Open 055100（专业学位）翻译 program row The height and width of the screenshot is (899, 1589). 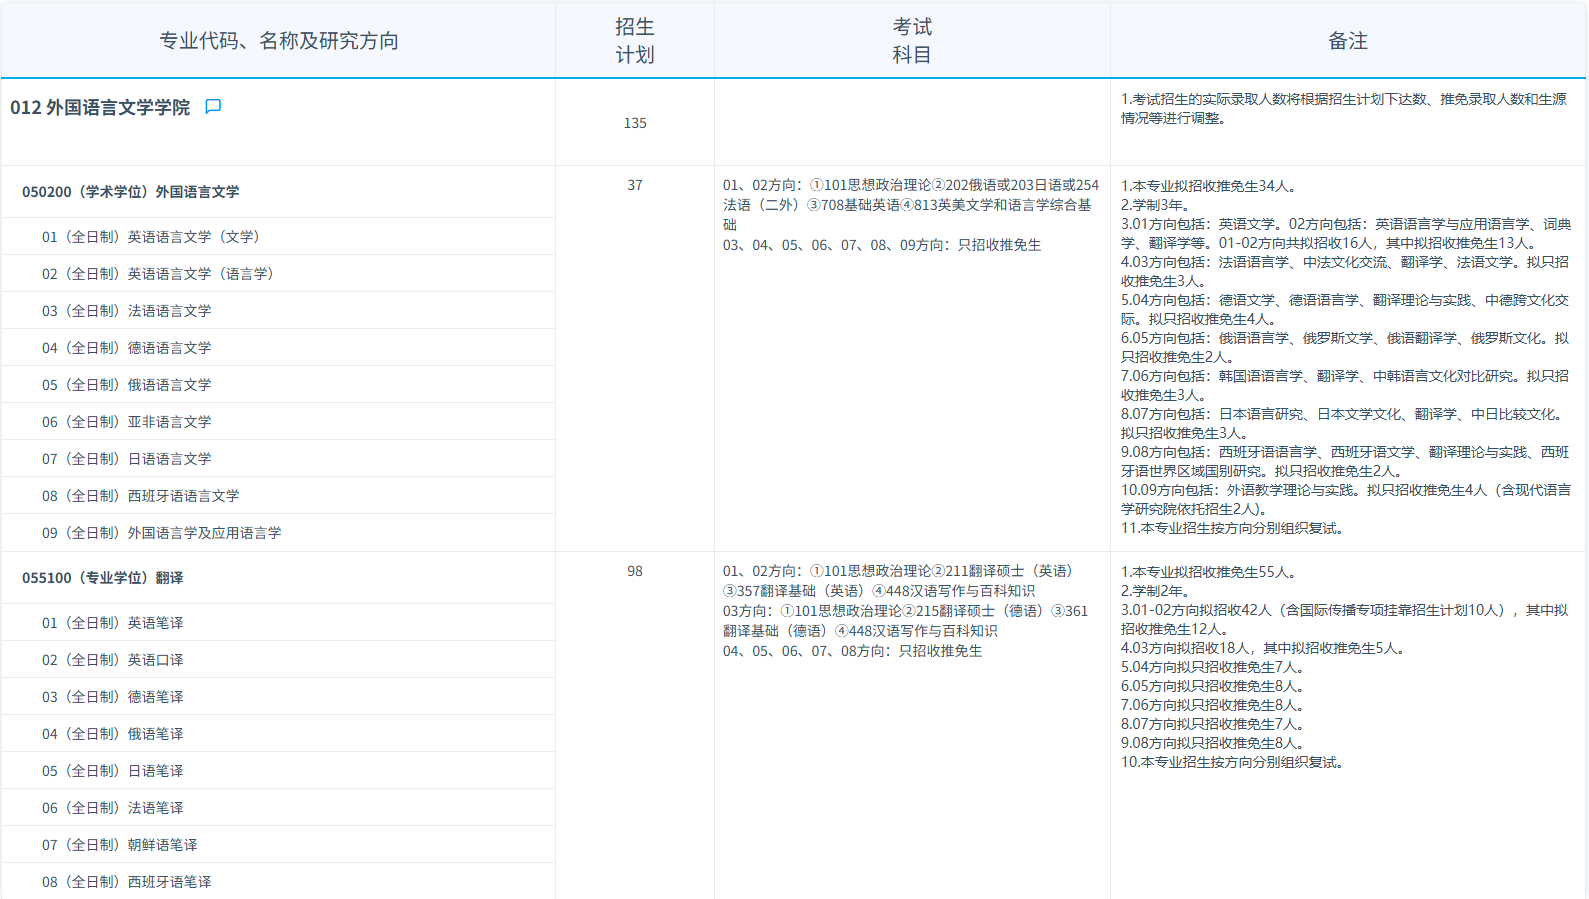[x=103, y=578]
